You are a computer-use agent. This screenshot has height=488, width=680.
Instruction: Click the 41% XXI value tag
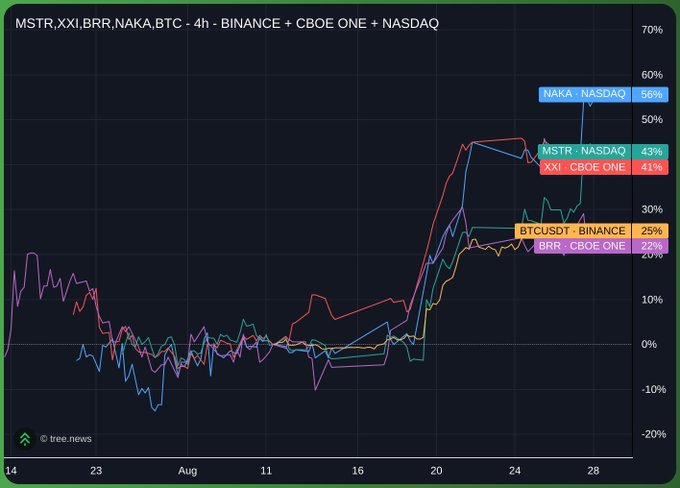tap(651, 167)
